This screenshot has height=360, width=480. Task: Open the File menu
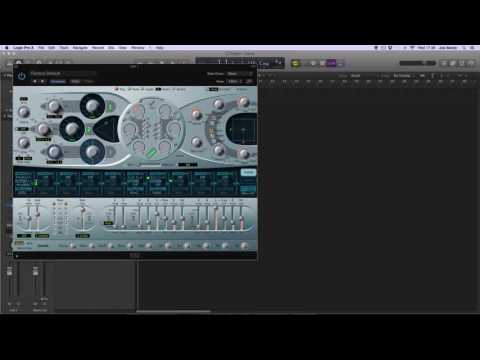[x=41, y=48]
